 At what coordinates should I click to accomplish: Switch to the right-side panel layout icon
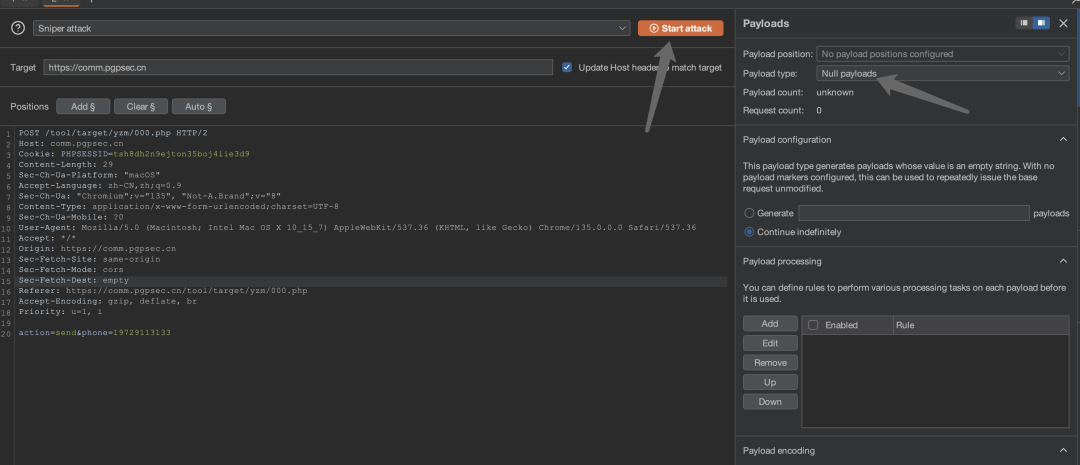click(x=1041, y=23)
